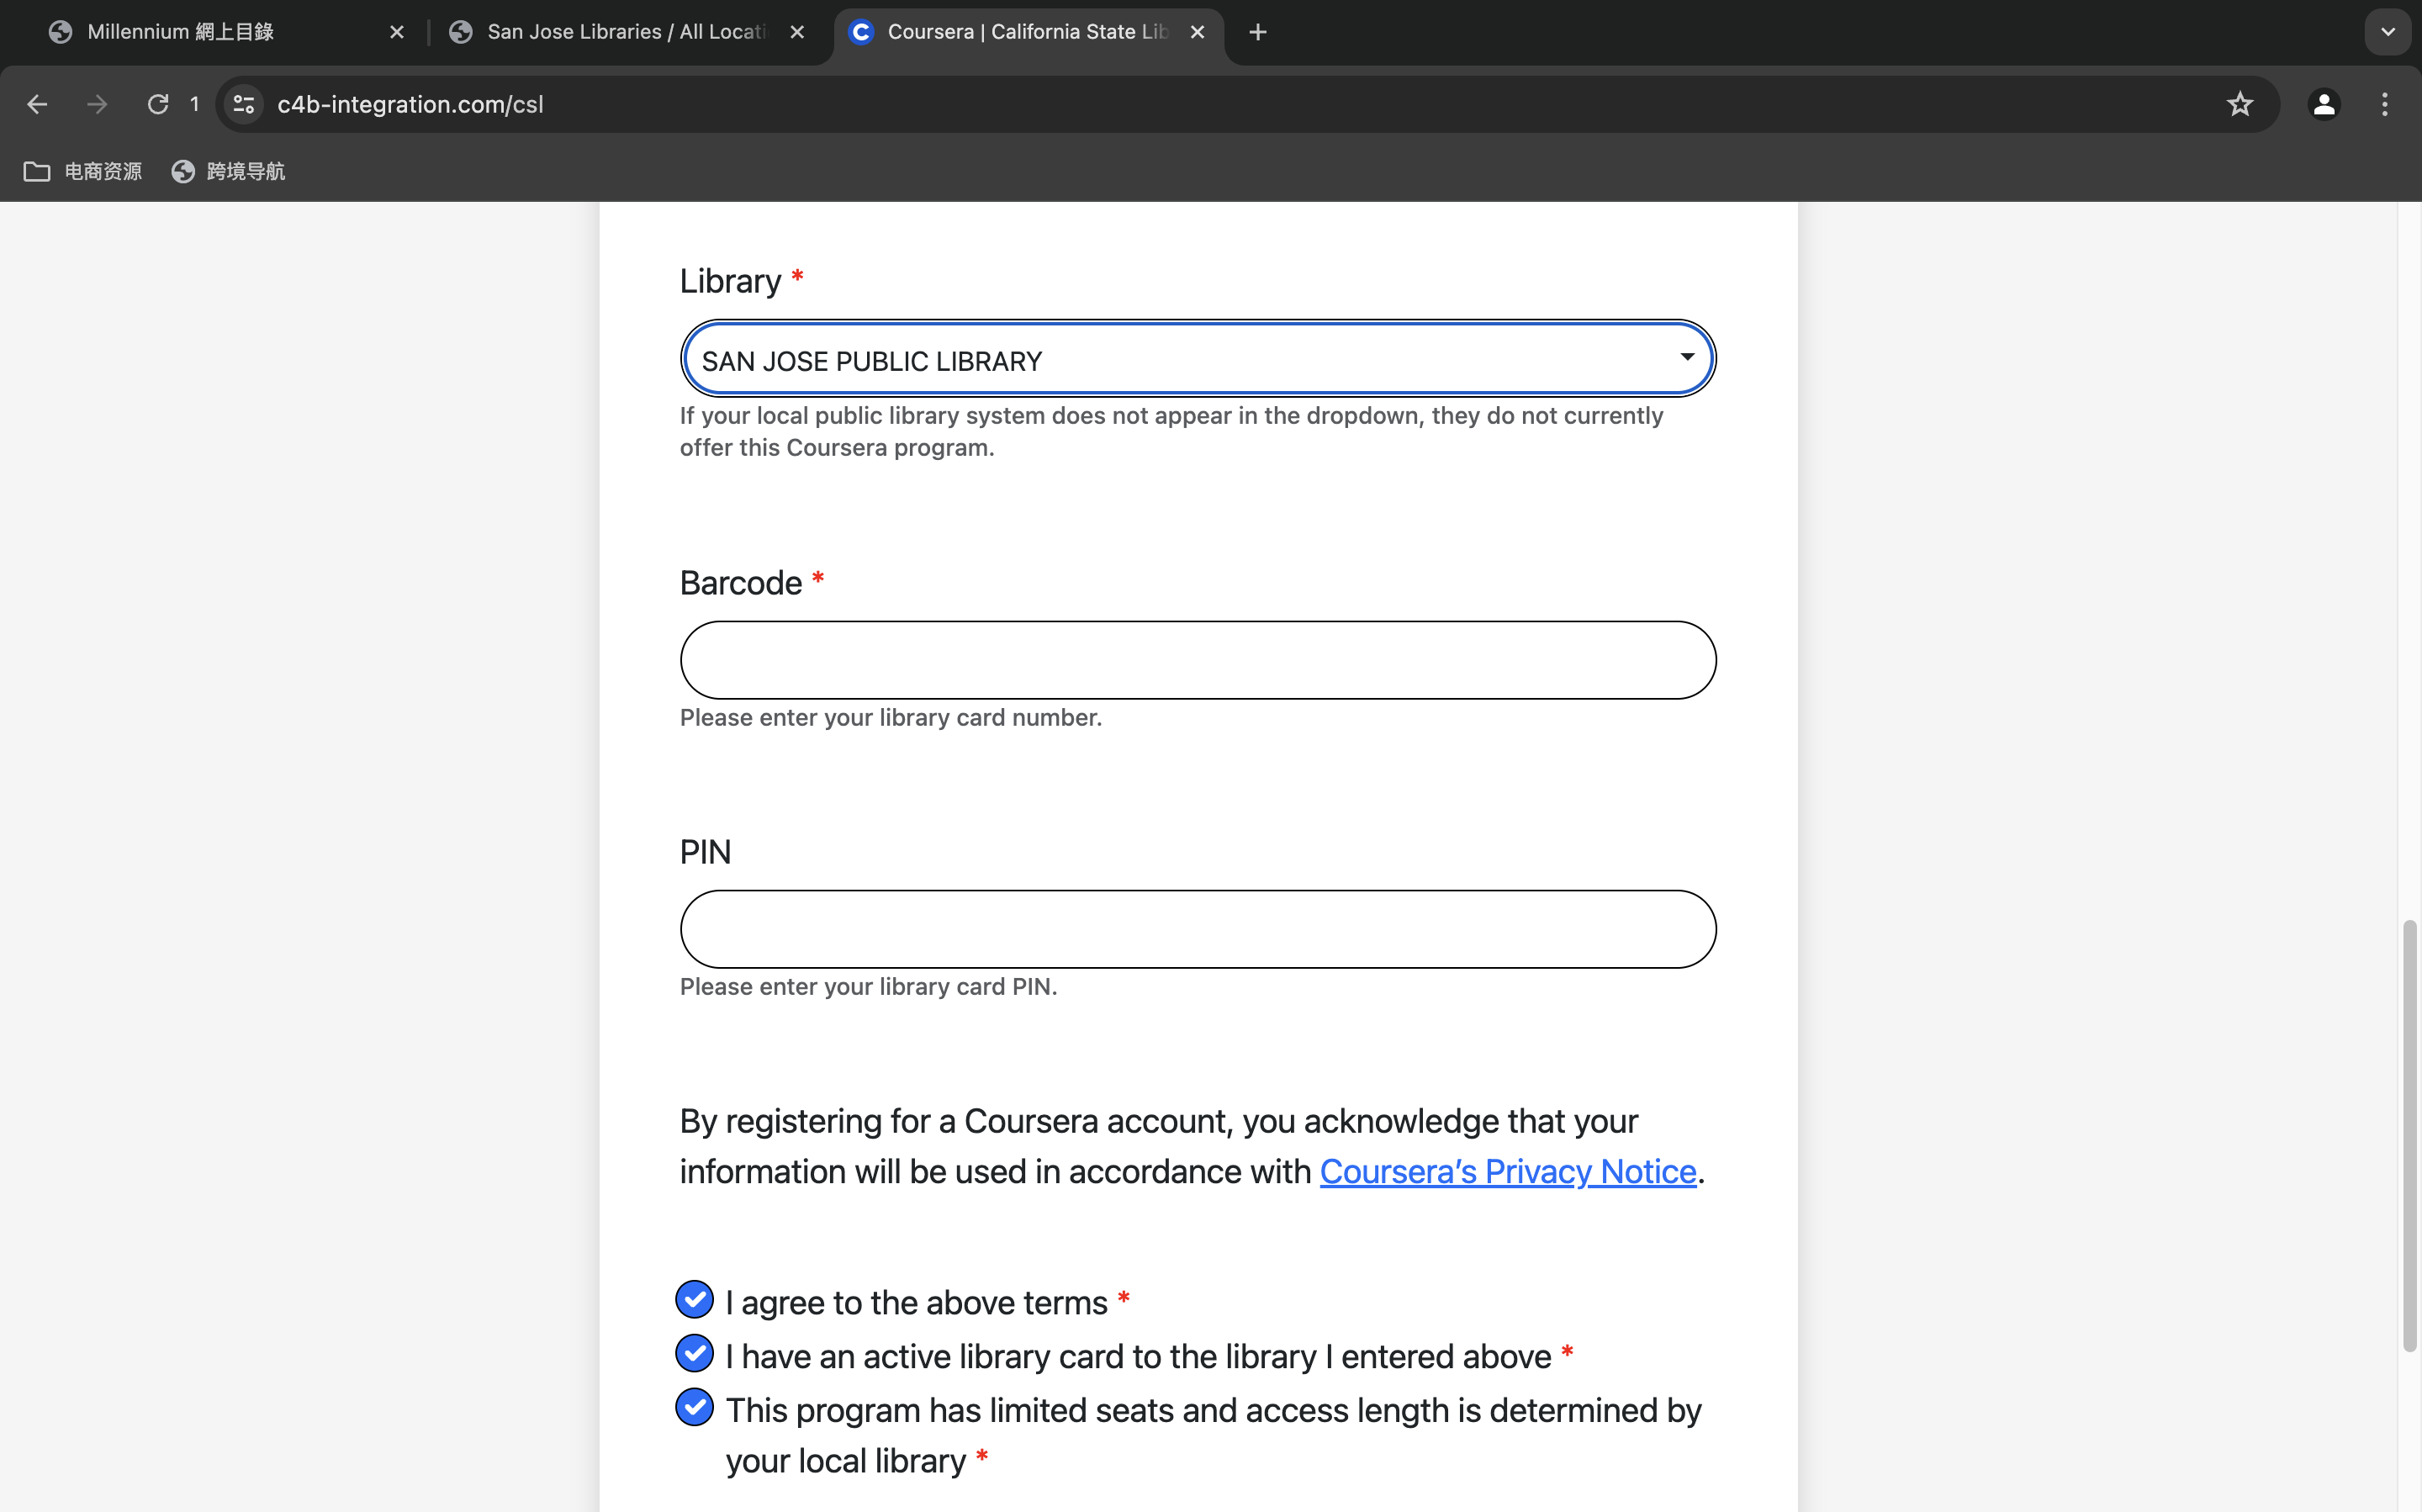This screenshot has height=1512, width=2422.
Task: Focus the PIN input field
Action: (1198, 929)
